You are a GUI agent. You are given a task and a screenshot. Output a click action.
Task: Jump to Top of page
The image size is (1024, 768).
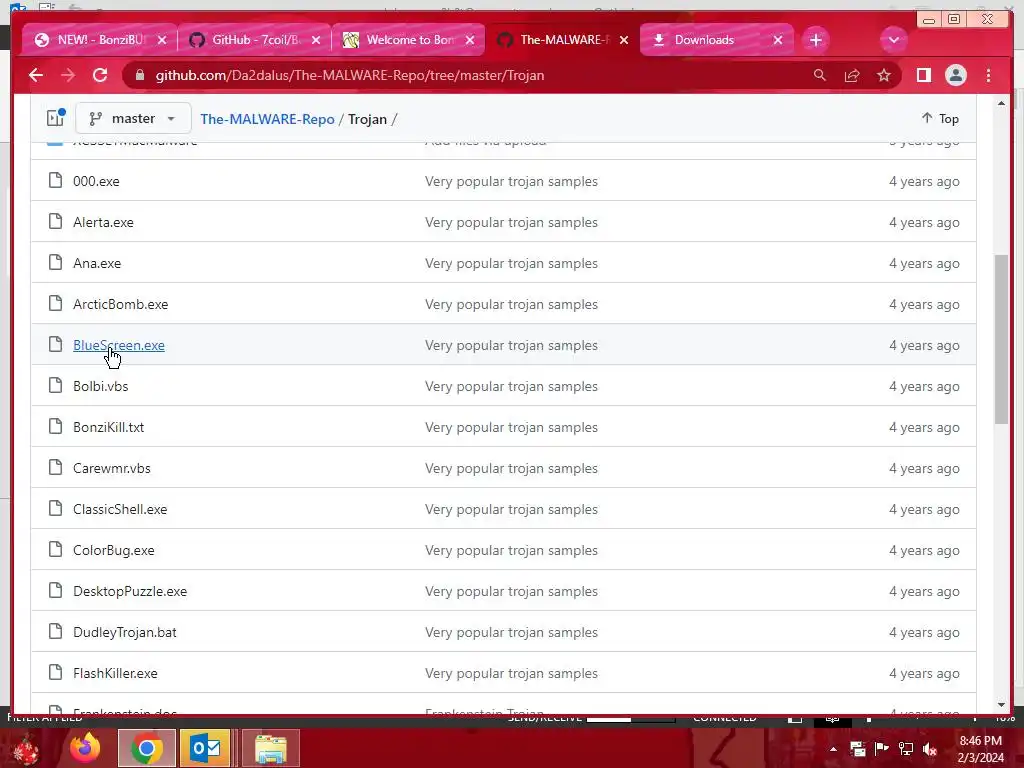pos(940,118)
